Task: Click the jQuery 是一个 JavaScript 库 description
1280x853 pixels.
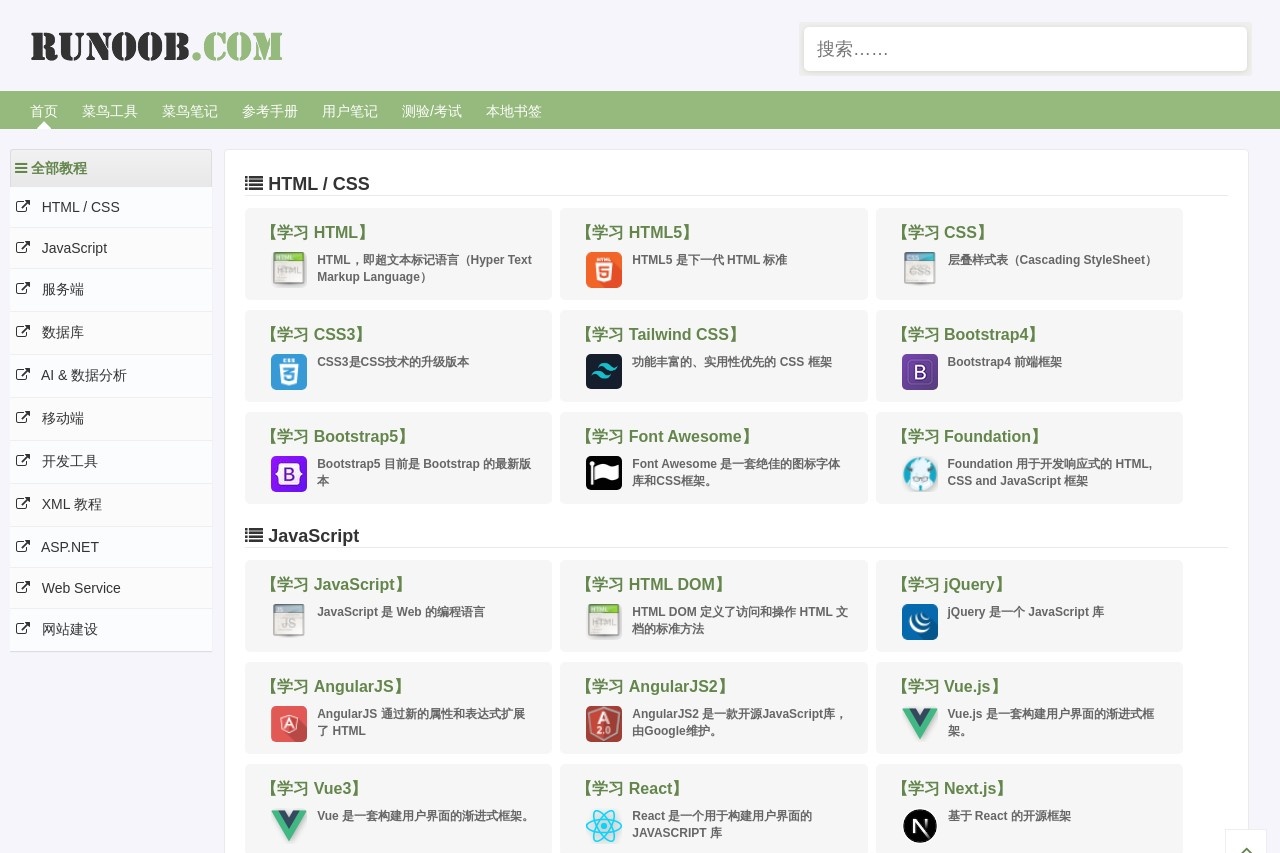Action: click(1026, 612)
